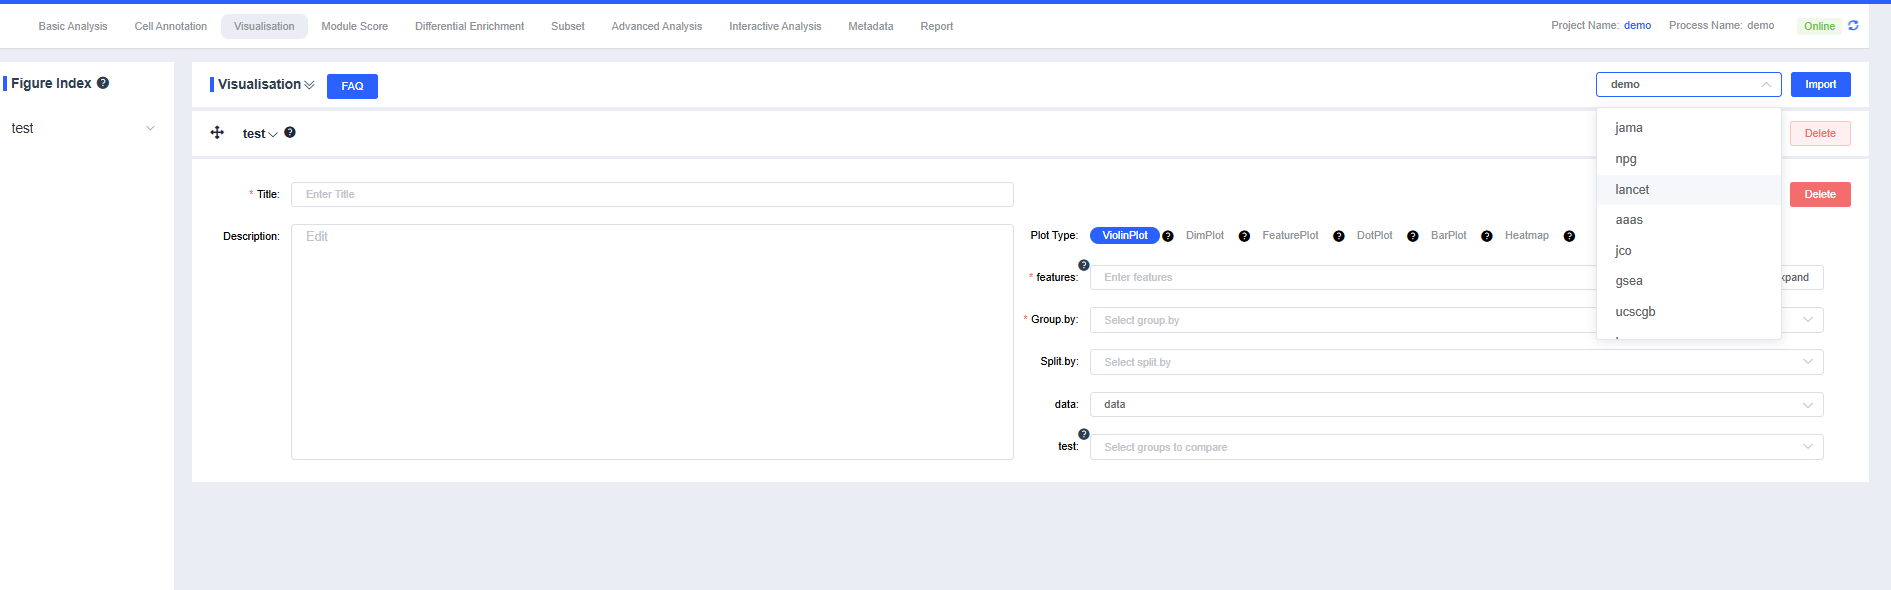Click the FAQ button

click(352, 87)
